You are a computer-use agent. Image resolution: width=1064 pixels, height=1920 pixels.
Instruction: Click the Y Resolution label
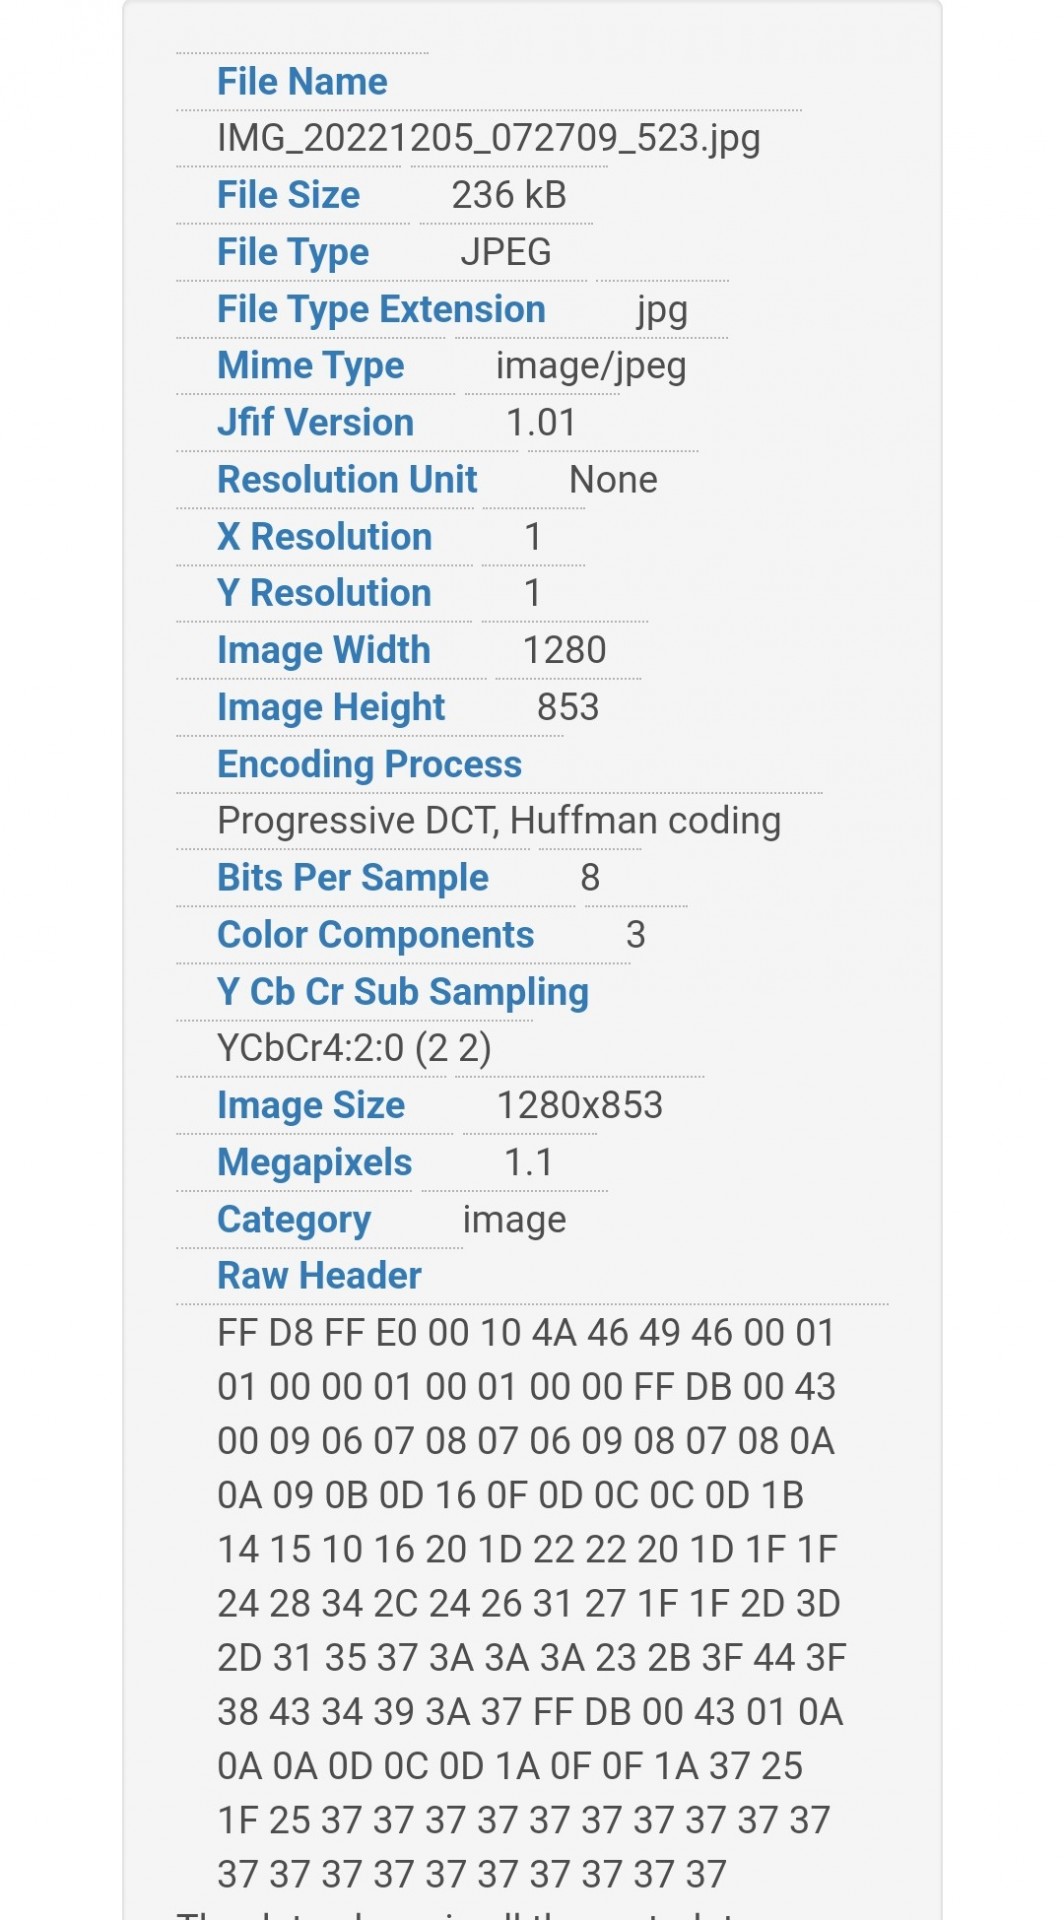click(324, 593)
